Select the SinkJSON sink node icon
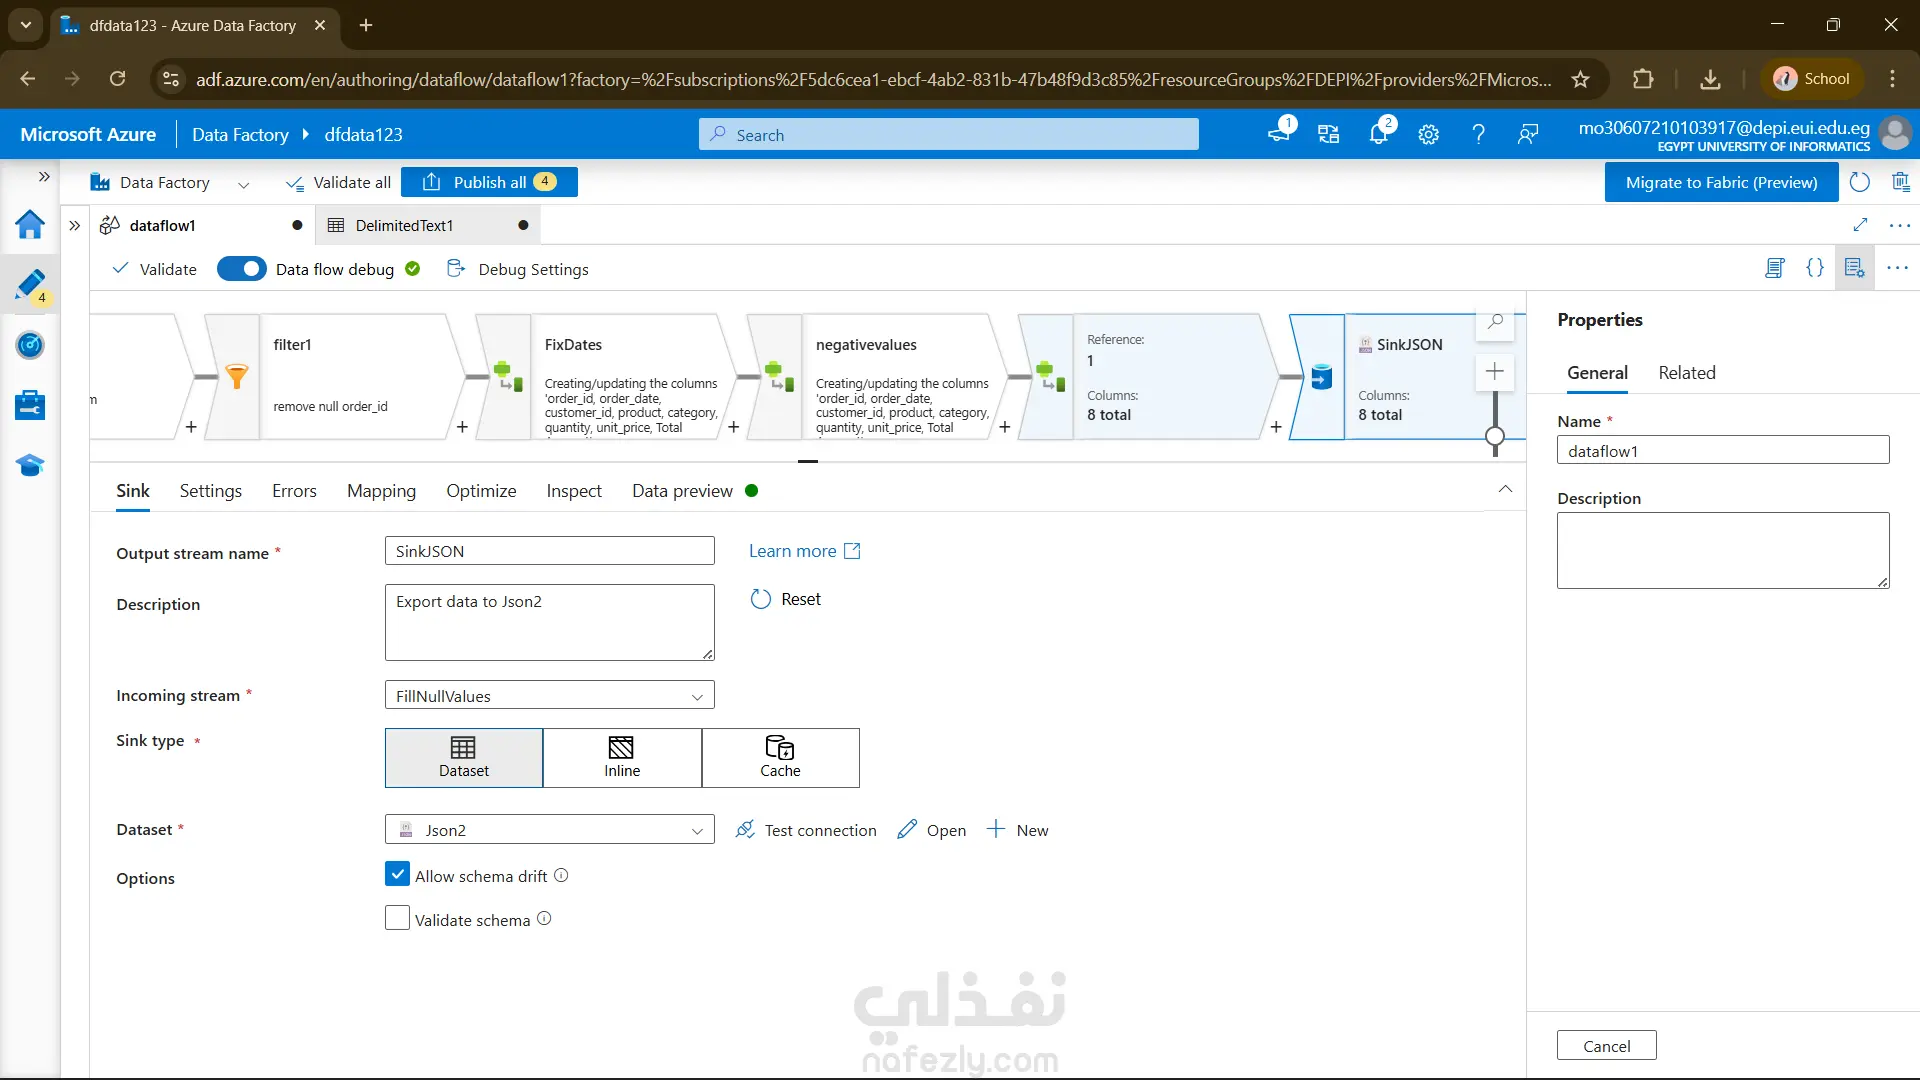This screenshot has height=1080, width=1920. 1321,377
